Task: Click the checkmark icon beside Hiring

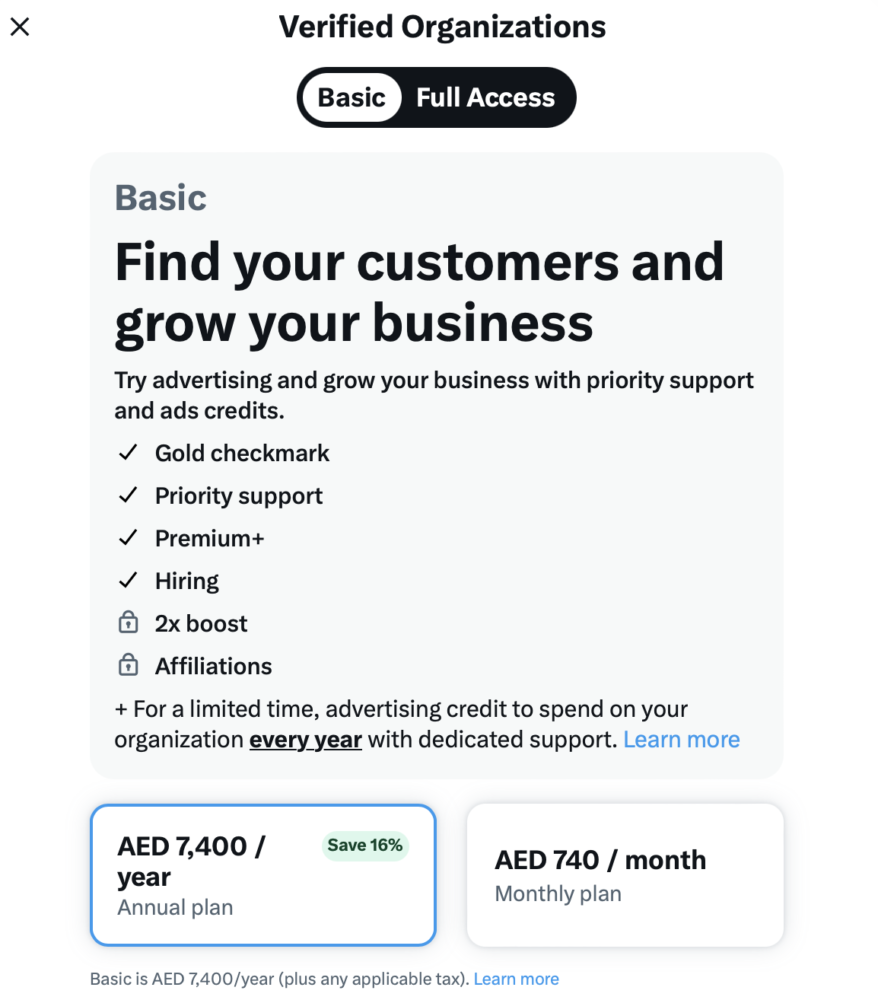Action: point(127,581)
